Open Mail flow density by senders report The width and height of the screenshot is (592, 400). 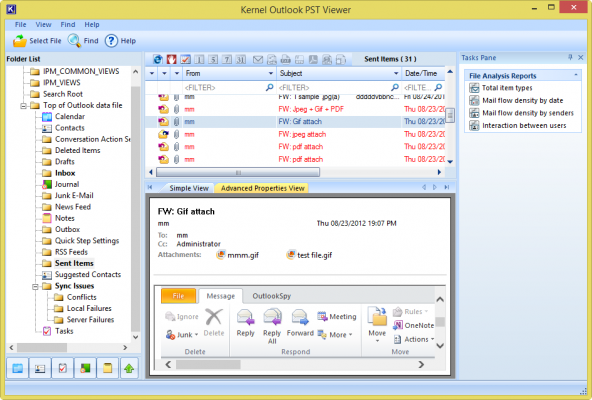click(527, 113)
